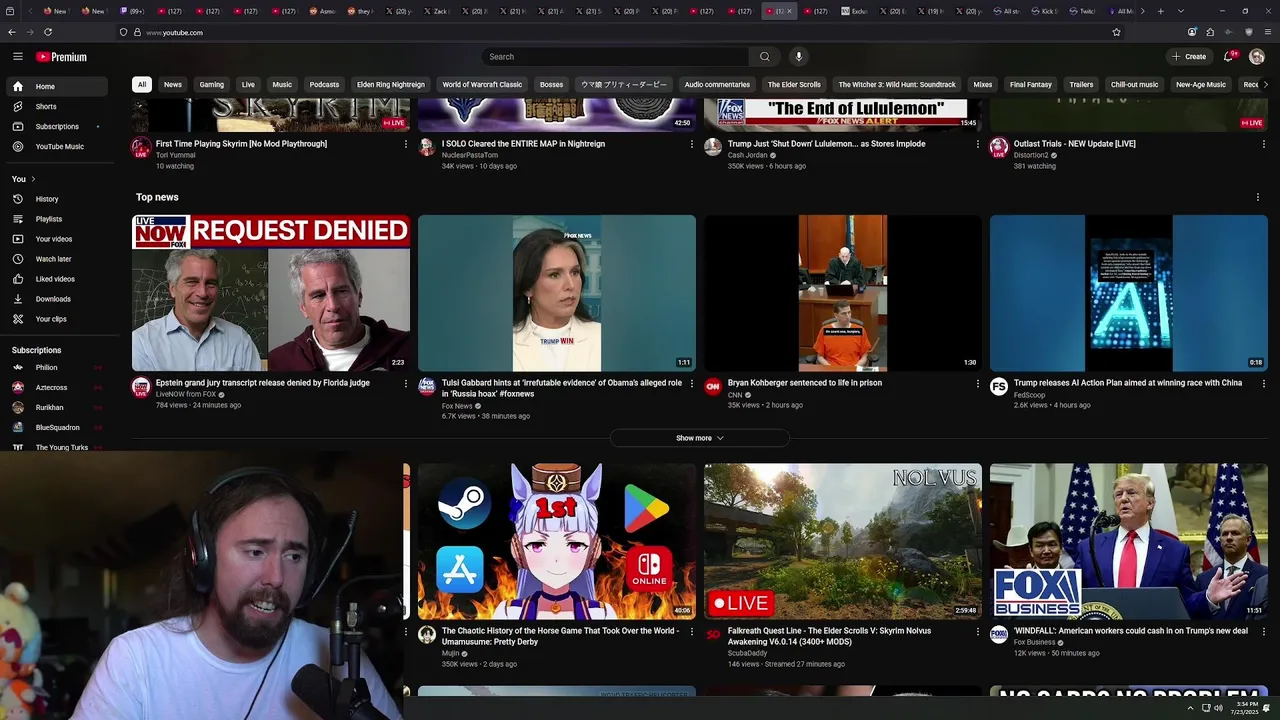Open History in sidebar
Image resolution: width=1280 pixels, height=720 pixels.
pos(56,199)
